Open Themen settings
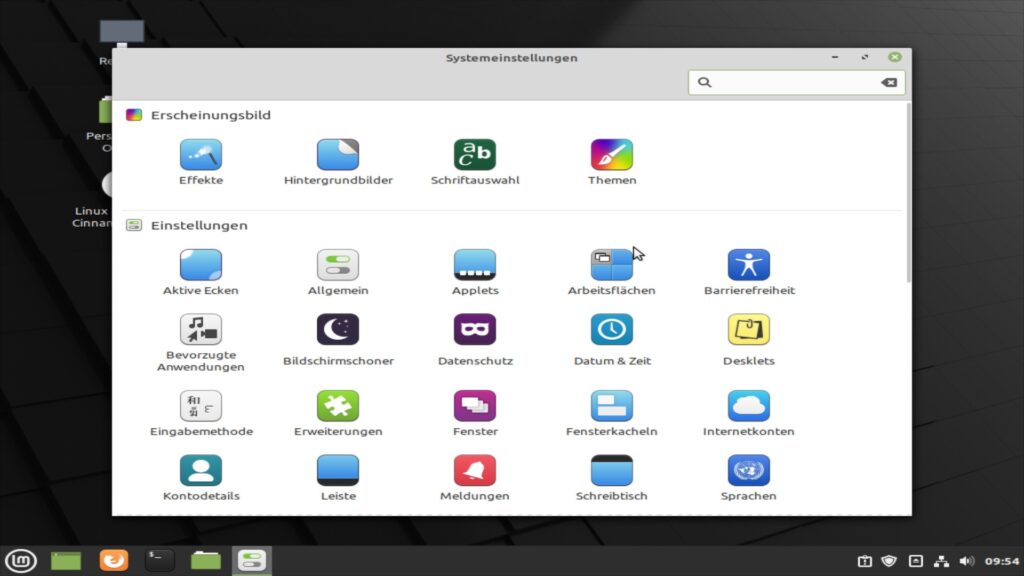Viewport: 1024px width, 576px height. pyautogui.click(x=612, y=162)
